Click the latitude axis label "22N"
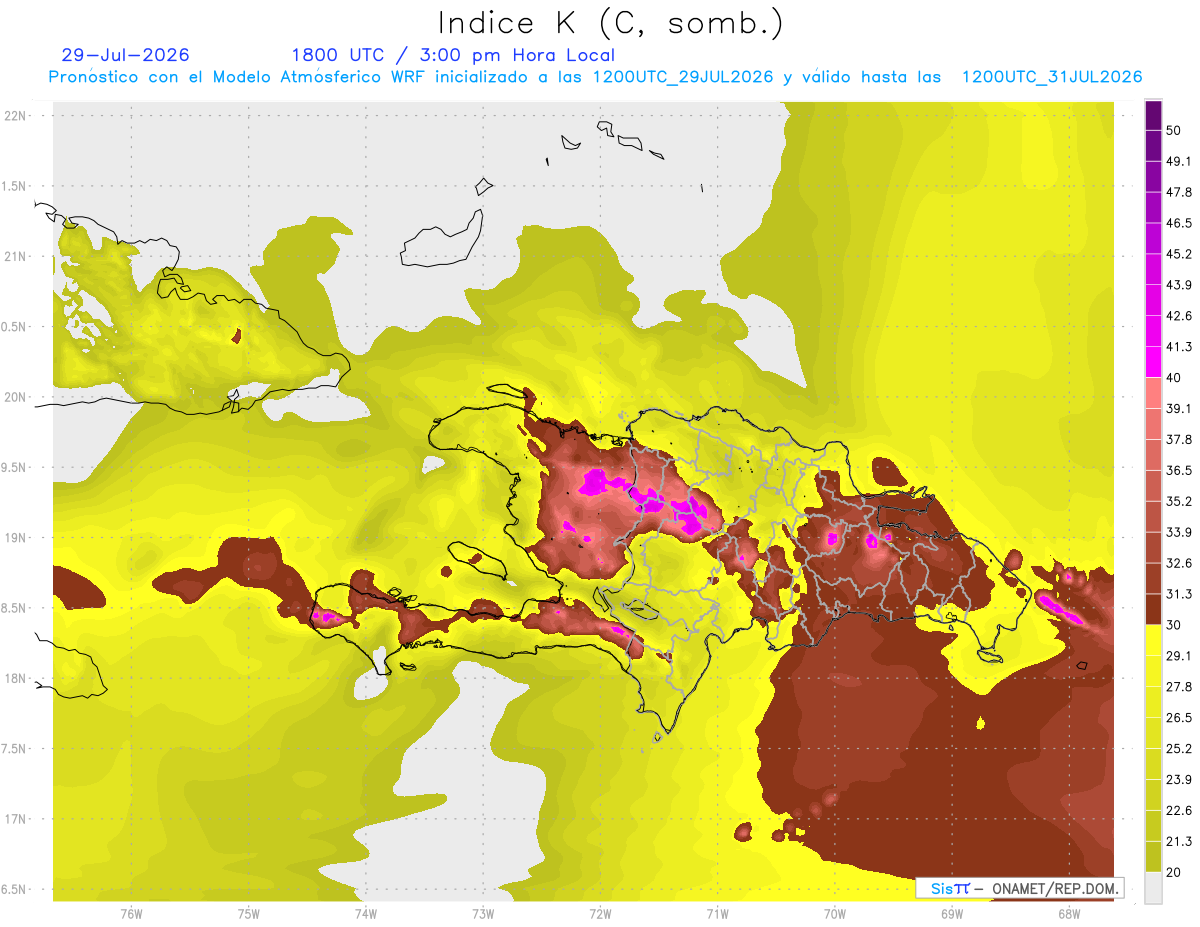 [x=15, y=116]
